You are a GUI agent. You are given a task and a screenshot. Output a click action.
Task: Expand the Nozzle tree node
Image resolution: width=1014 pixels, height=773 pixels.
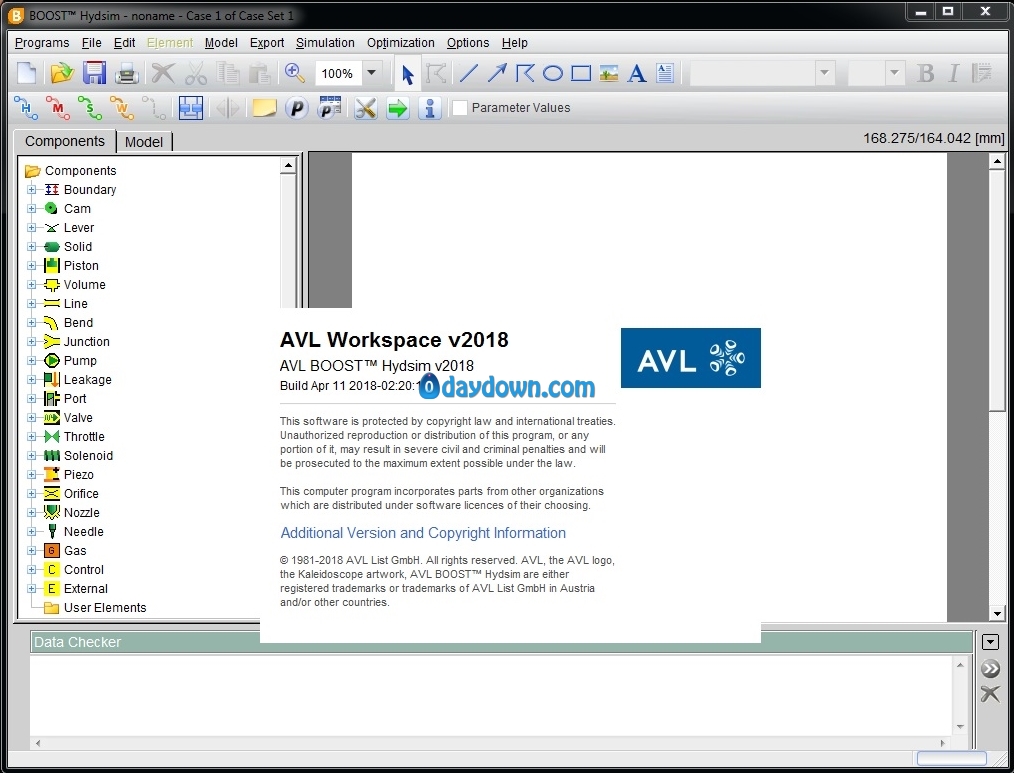point(32,512)
